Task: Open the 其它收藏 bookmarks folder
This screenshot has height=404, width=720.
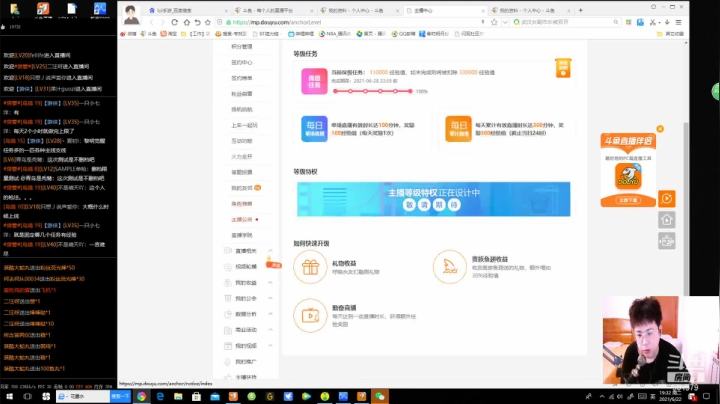Action: [x=670, y=34]
